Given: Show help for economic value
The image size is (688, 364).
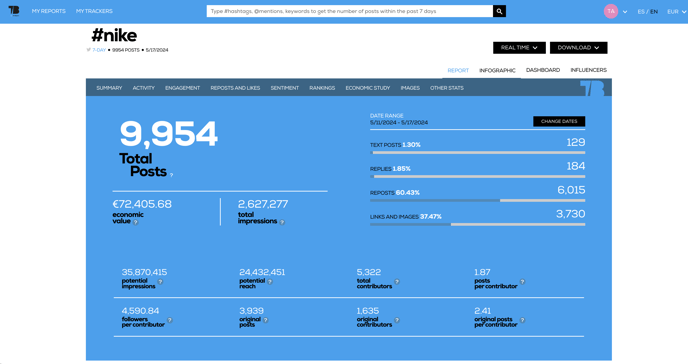Looking at the screenshot, I should (x=136, y=222).
